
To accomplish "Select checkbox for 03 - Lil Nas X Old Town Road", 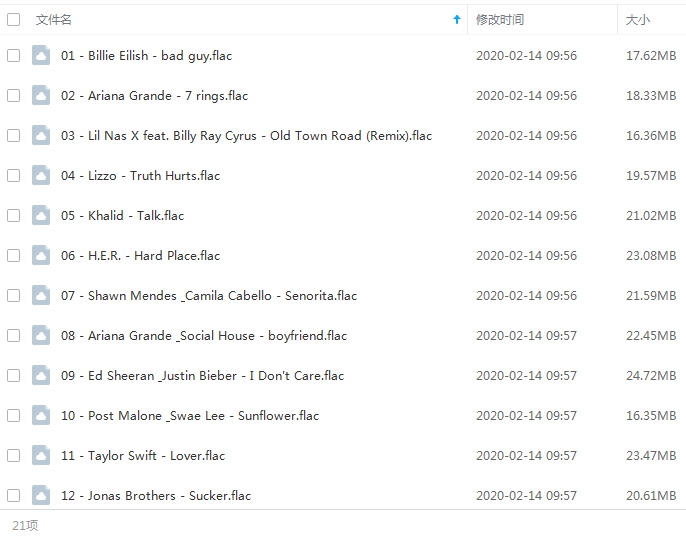I will click(x=14, y=136).
